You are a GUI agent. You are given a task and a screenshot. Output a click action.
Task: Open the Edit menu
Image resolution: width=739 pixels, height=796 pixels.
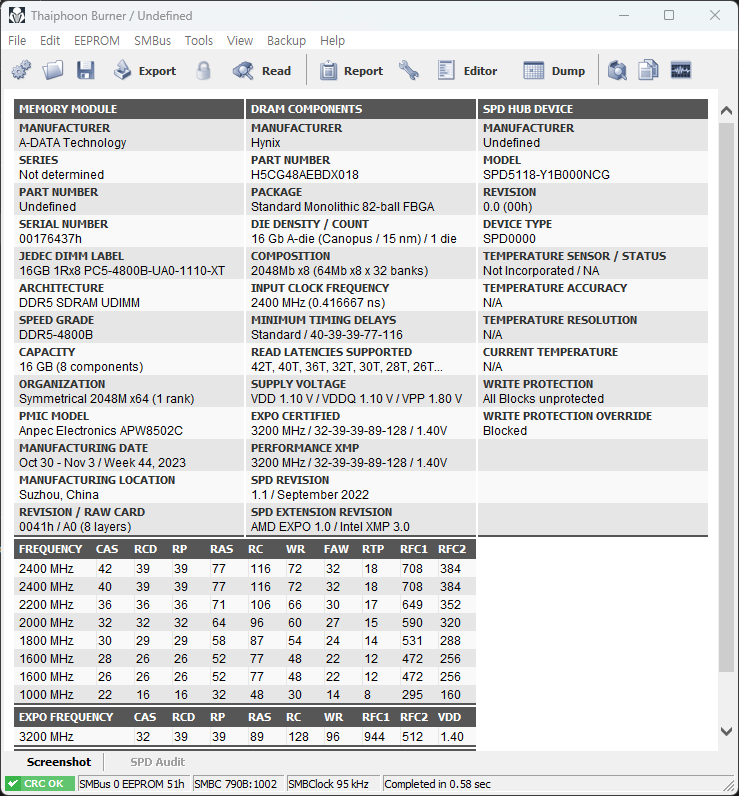tap(50, 41)
